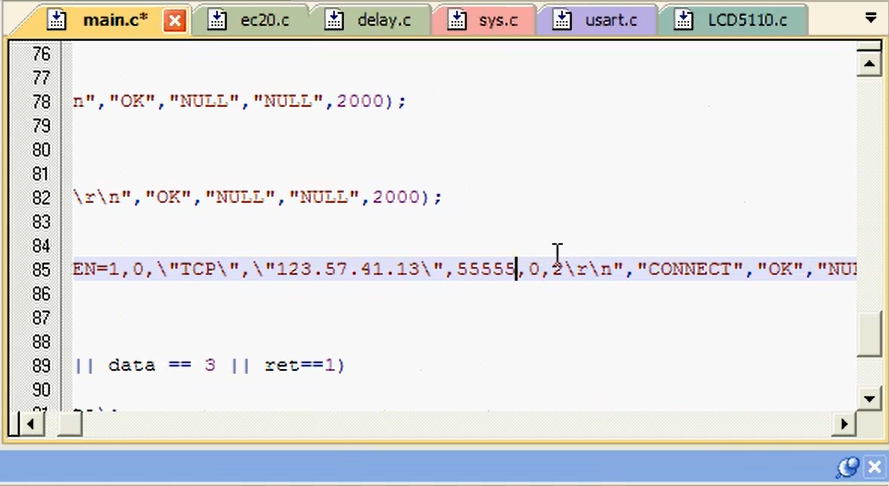Click line number 90 in the gutter

tap(41, 390)
